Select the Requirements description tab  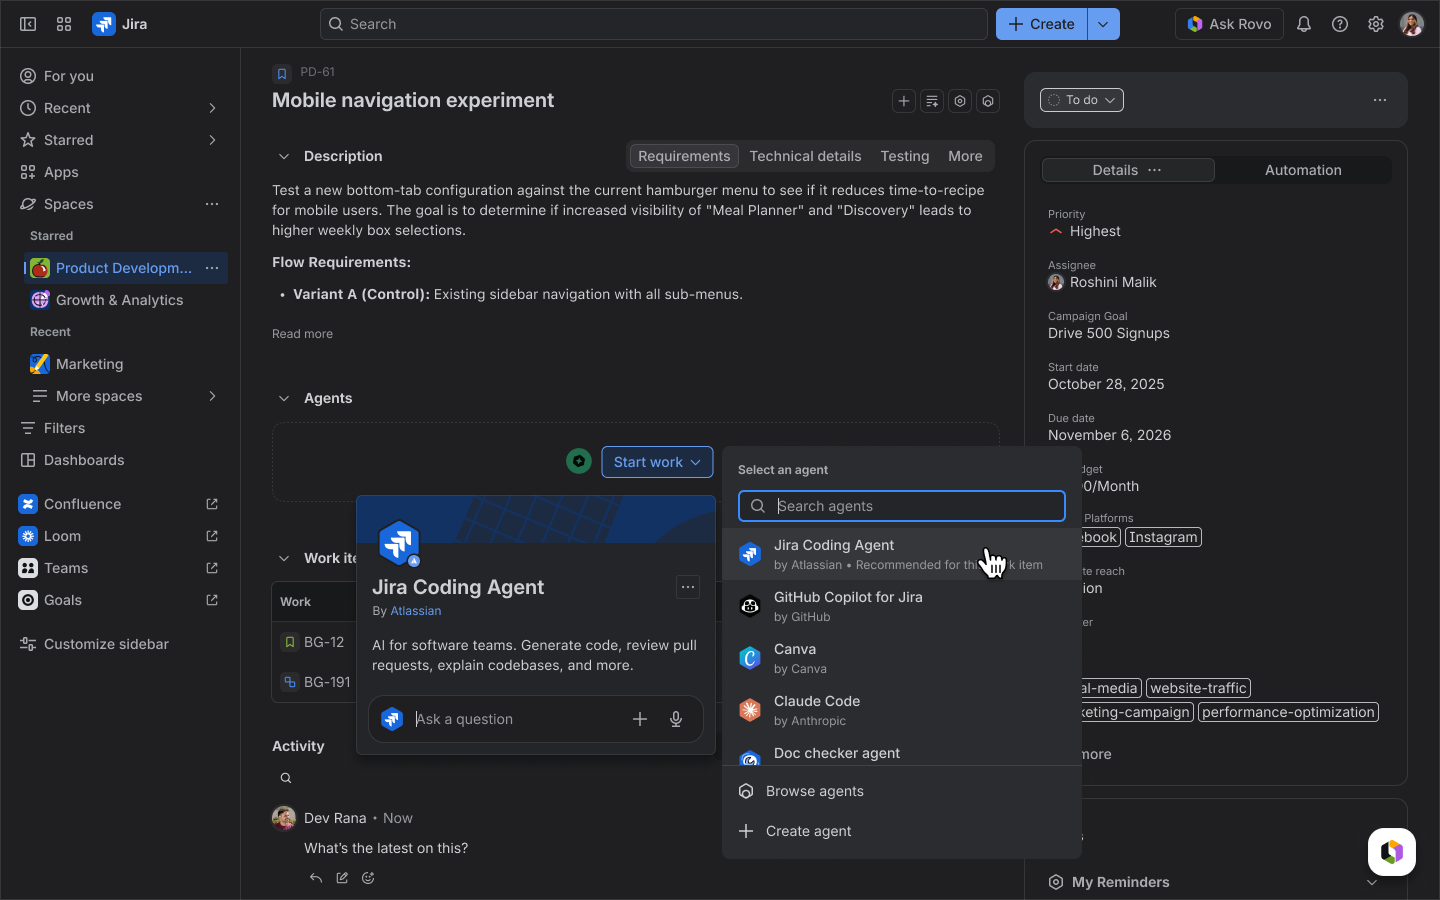click(x=684, y=156)
